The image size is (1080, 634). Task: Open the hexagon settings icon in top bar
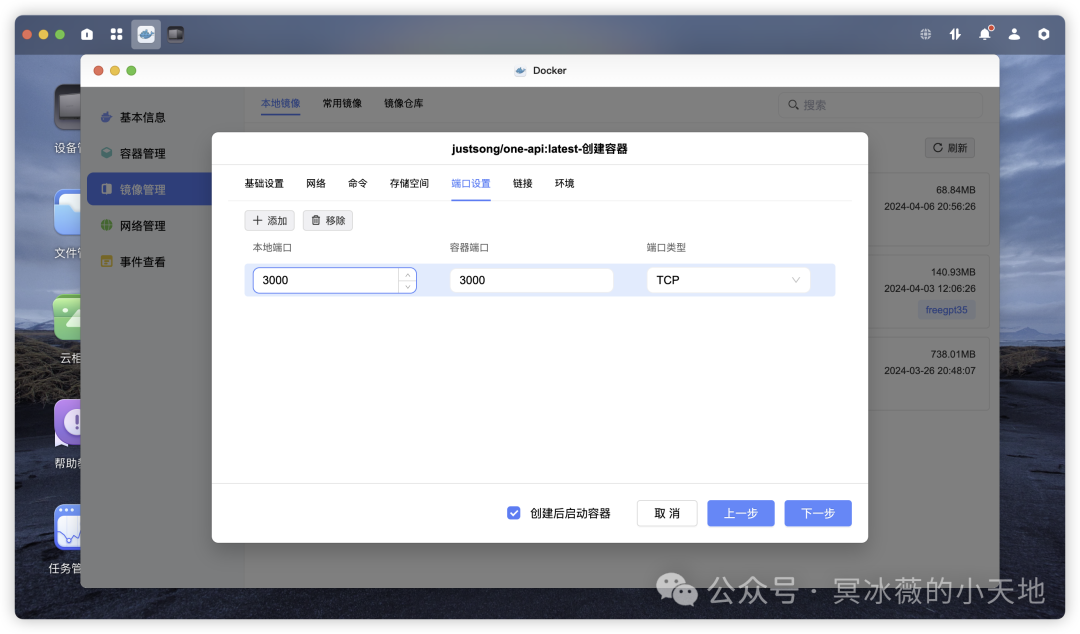(x=1044, y=34)
